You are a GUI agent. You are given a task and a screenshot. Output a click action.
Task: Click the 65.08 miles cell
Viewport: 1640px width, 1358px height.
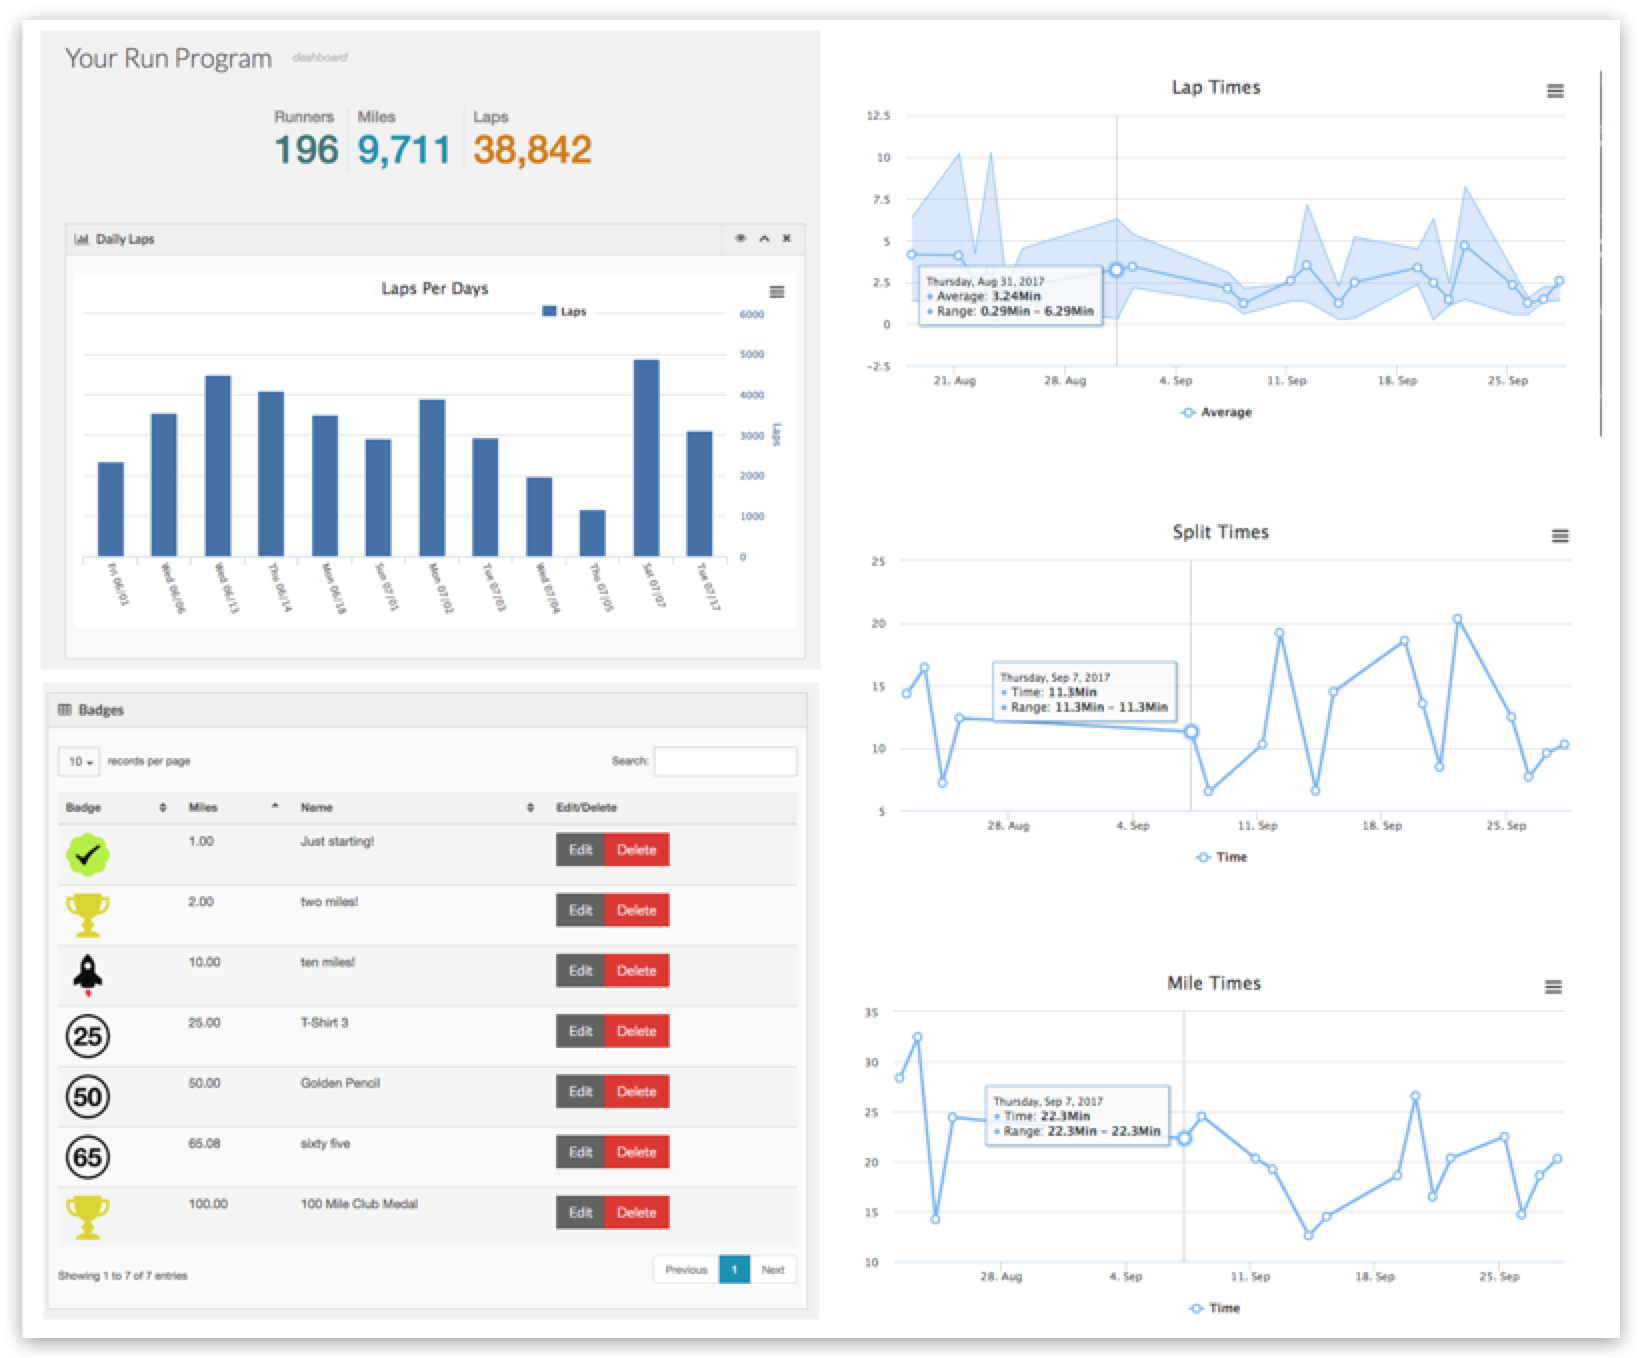pos(206,1143)
